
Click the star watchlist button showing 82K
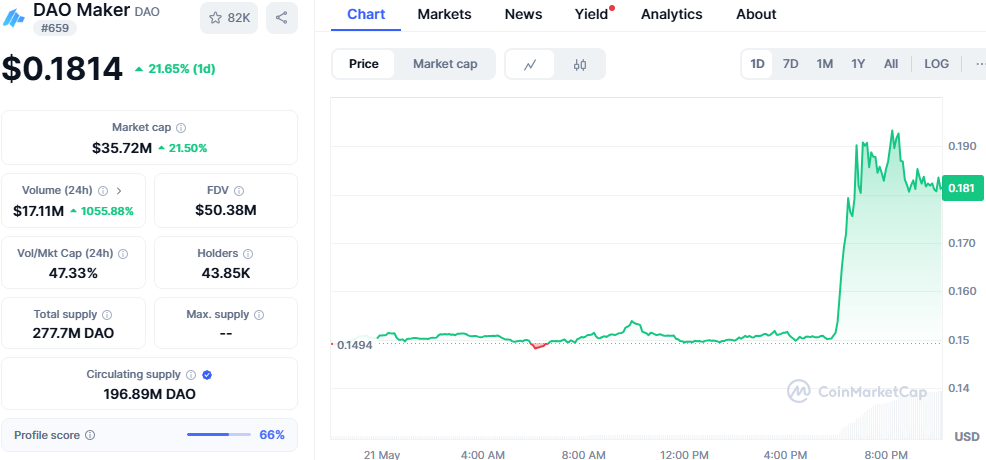pyautogui.click(x=228, y=17)
